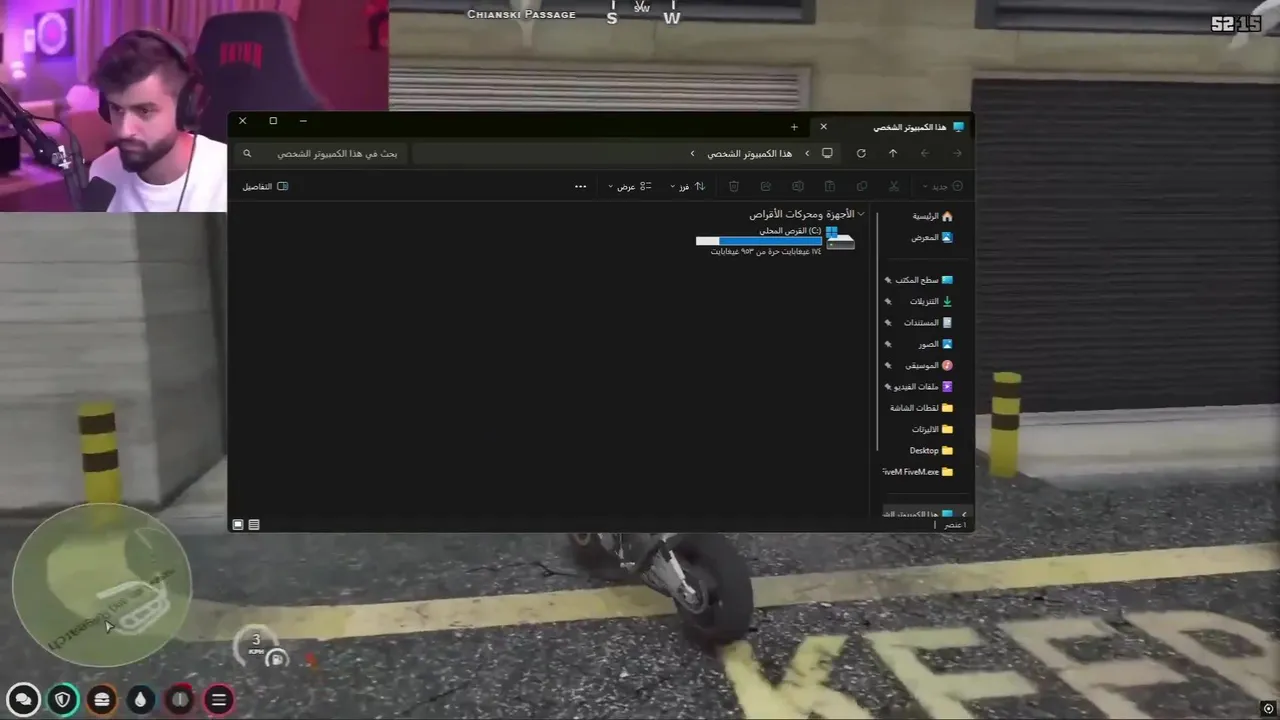This screenshot has height=720, width=1280.
Task: Click the C: drive storage usage bar
Action: 758,241
